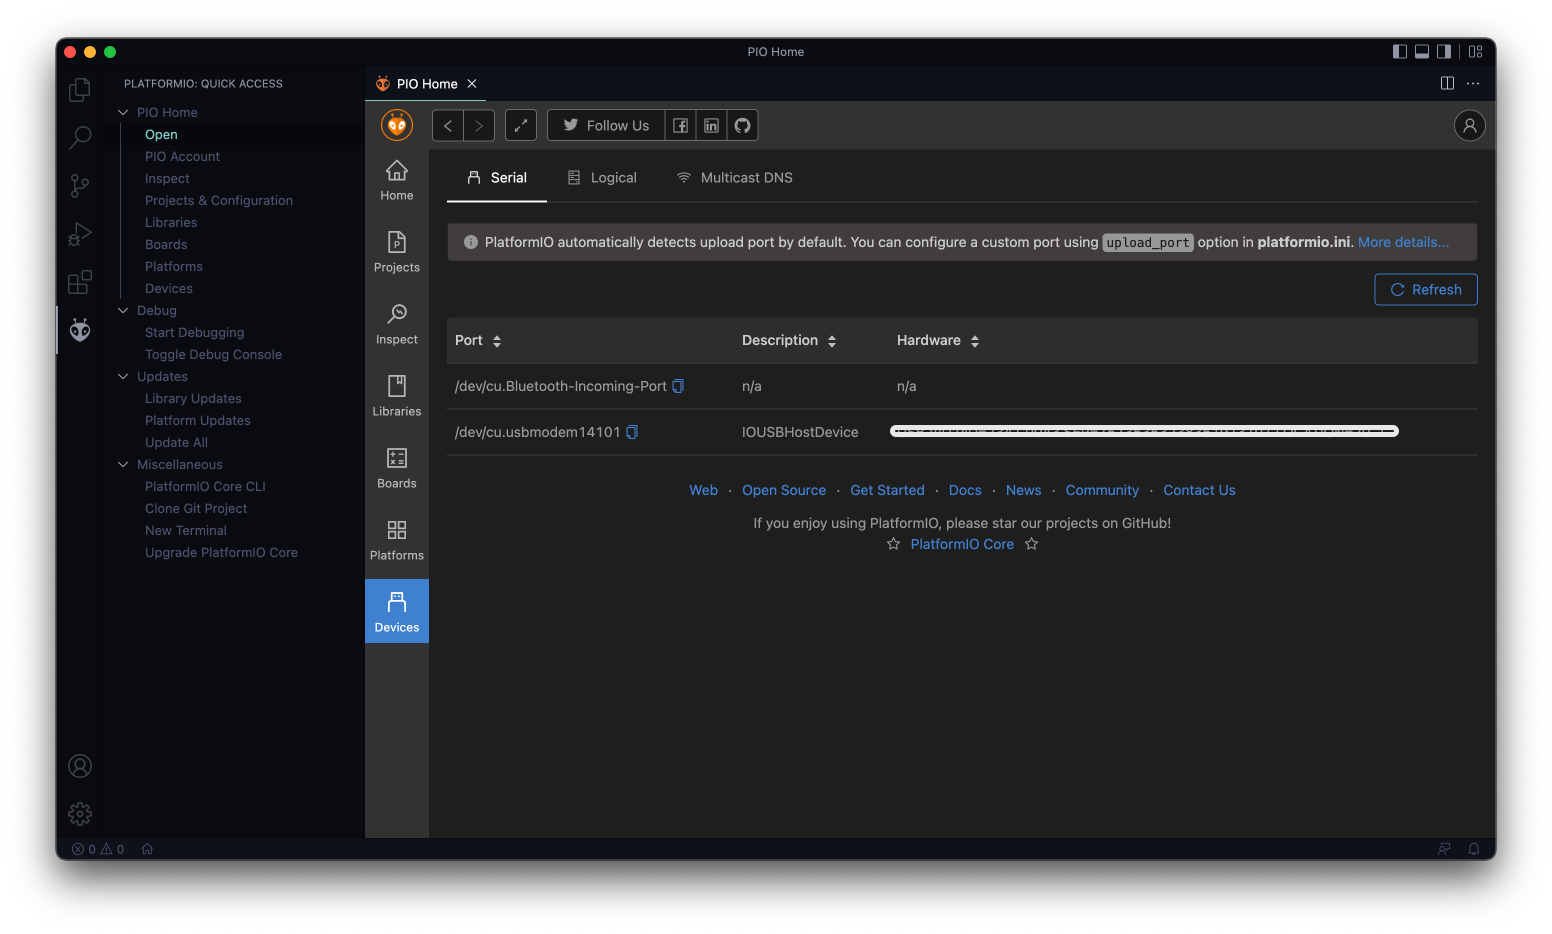The image size is (1552, 934).
Task: Open the Community footer link
Action: pyautogui.click(x=1102, y=490)
